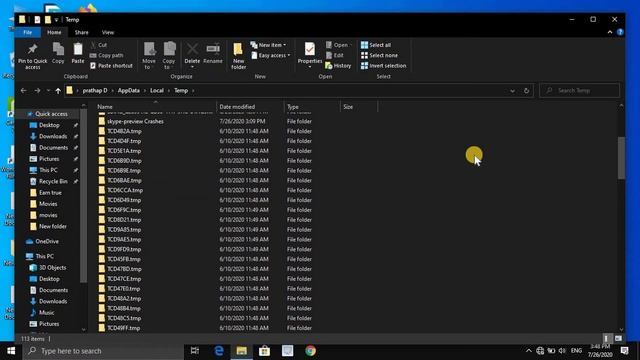Click the Copy ribbon button

[58, 53]
